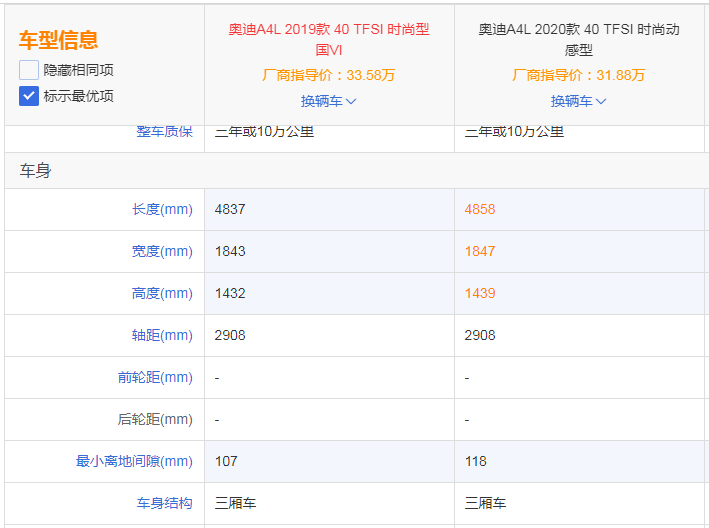Screen dimensions: 709x528
Task: Click the 后轮距(mm) row label
Action: tap(155, 420)
